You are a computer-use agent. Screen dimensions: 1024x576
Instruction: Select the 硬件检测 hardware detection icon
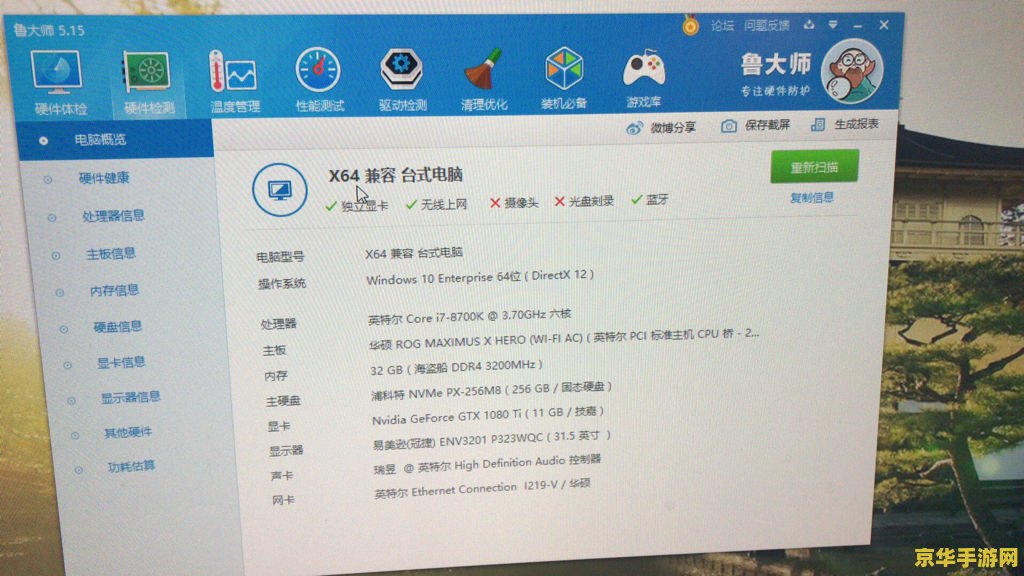click(x=148, y=82)
